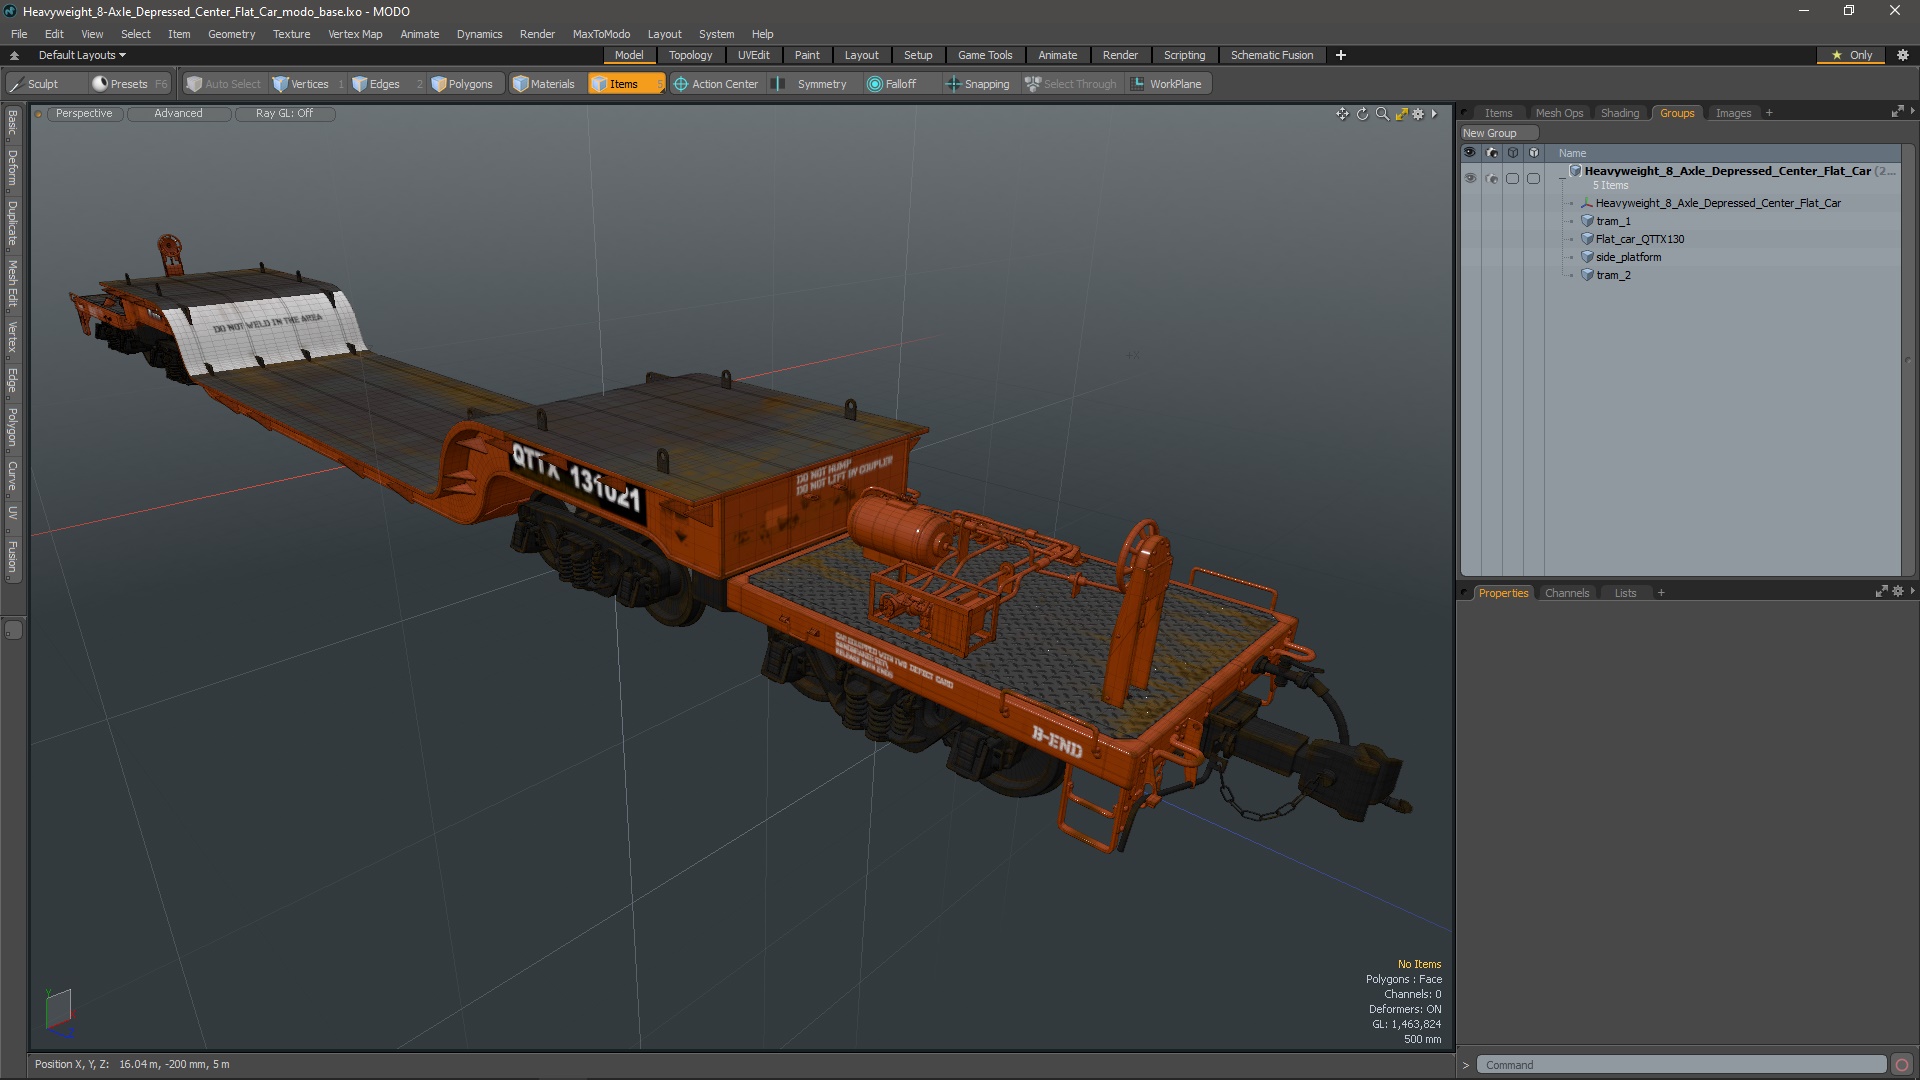
Task: Click command history arrow left of Command
Action: click(1466, 1065)
